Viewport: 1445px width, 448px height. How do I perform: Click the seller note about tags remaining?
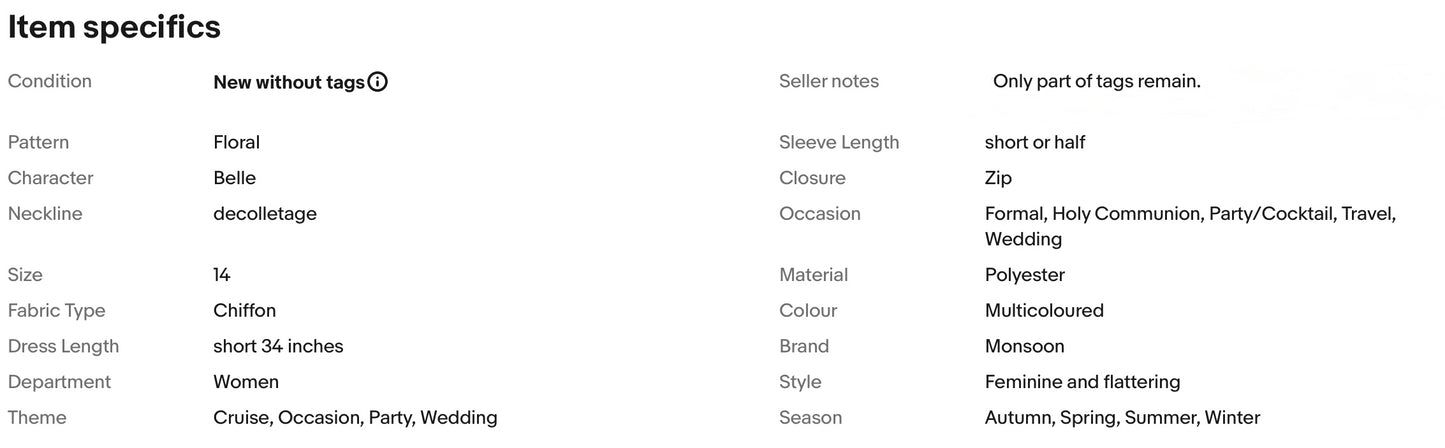pos(1097,81)
